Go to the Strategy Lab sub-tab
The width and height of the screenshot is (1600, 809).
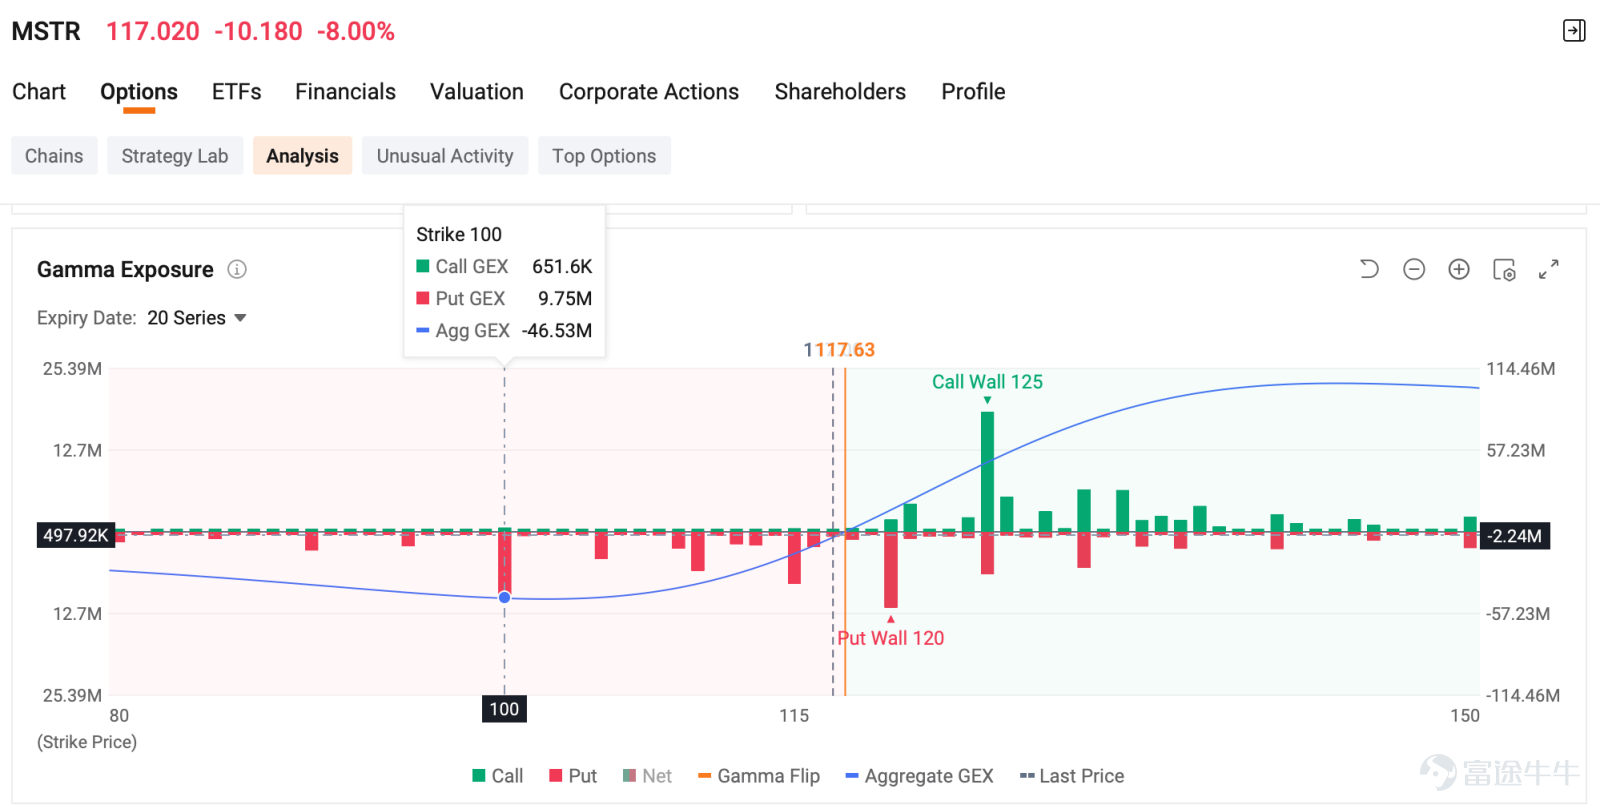point(175,156)
